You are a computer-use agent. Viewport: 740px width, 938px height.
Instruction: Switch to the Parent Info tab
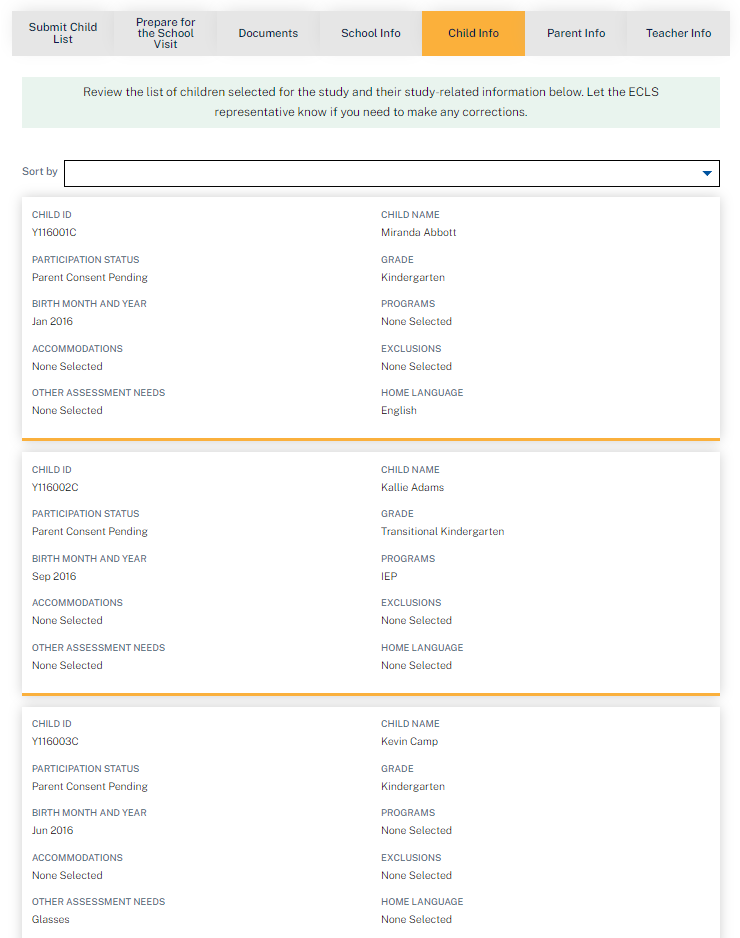(576, 33)
